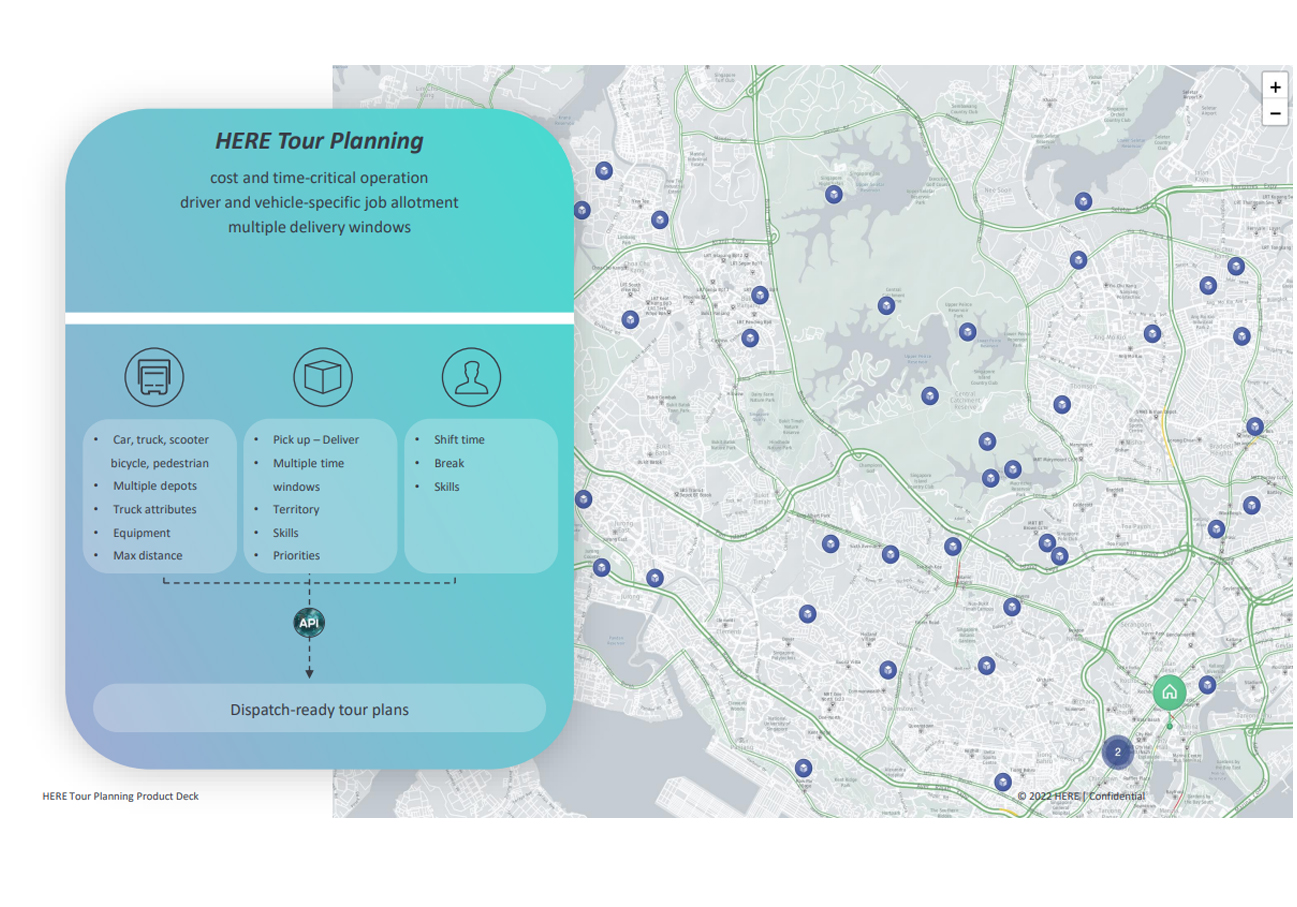Open the cluster marker labeled 2
The width and height of the screenshot is (1297, 907).
1118,751
